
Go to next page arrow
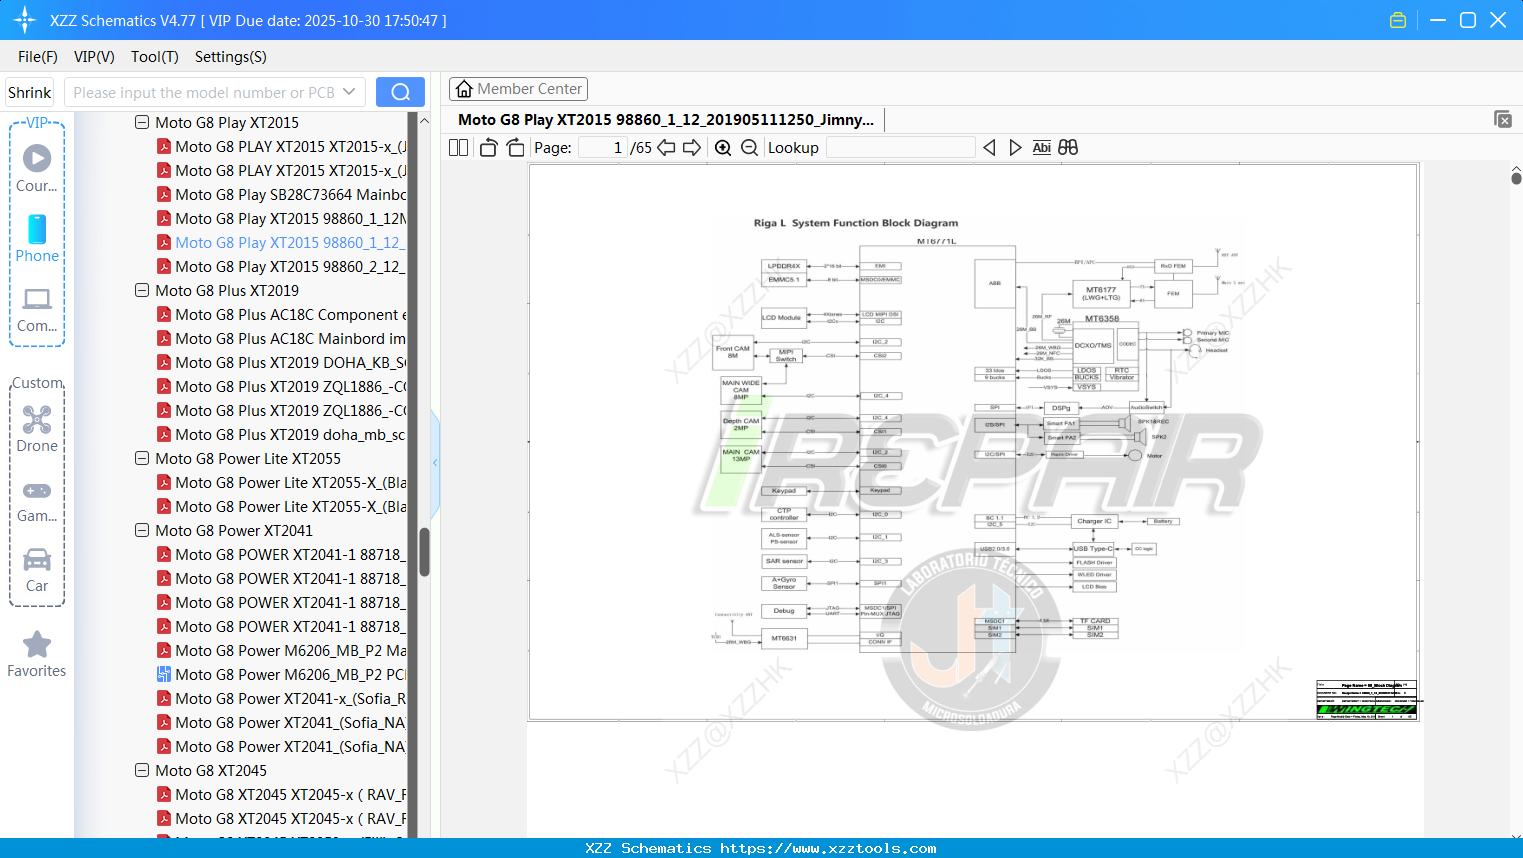tap(692, 148)
